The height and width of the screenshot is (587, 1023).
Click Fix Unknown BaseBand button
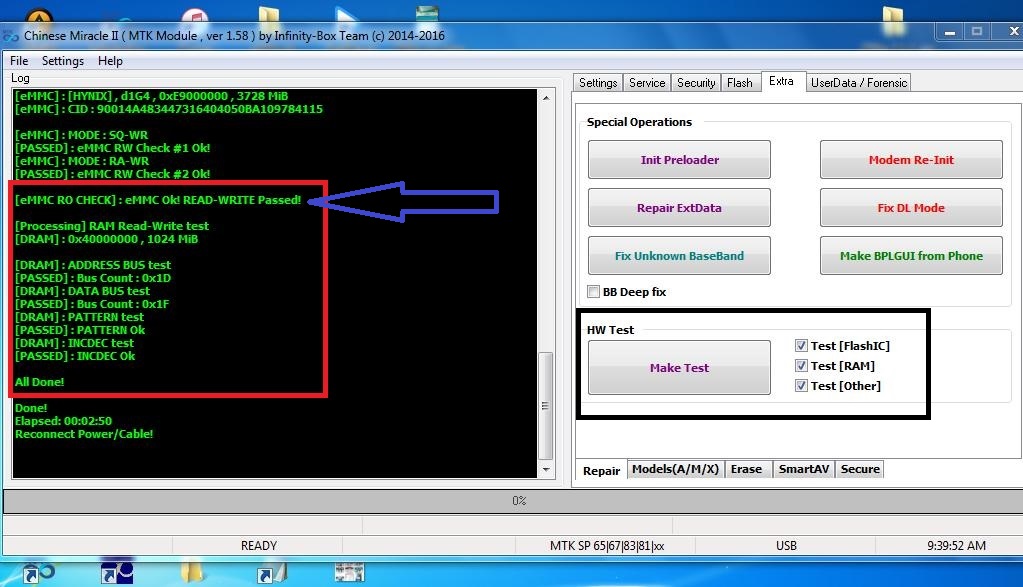pos(679,256)
